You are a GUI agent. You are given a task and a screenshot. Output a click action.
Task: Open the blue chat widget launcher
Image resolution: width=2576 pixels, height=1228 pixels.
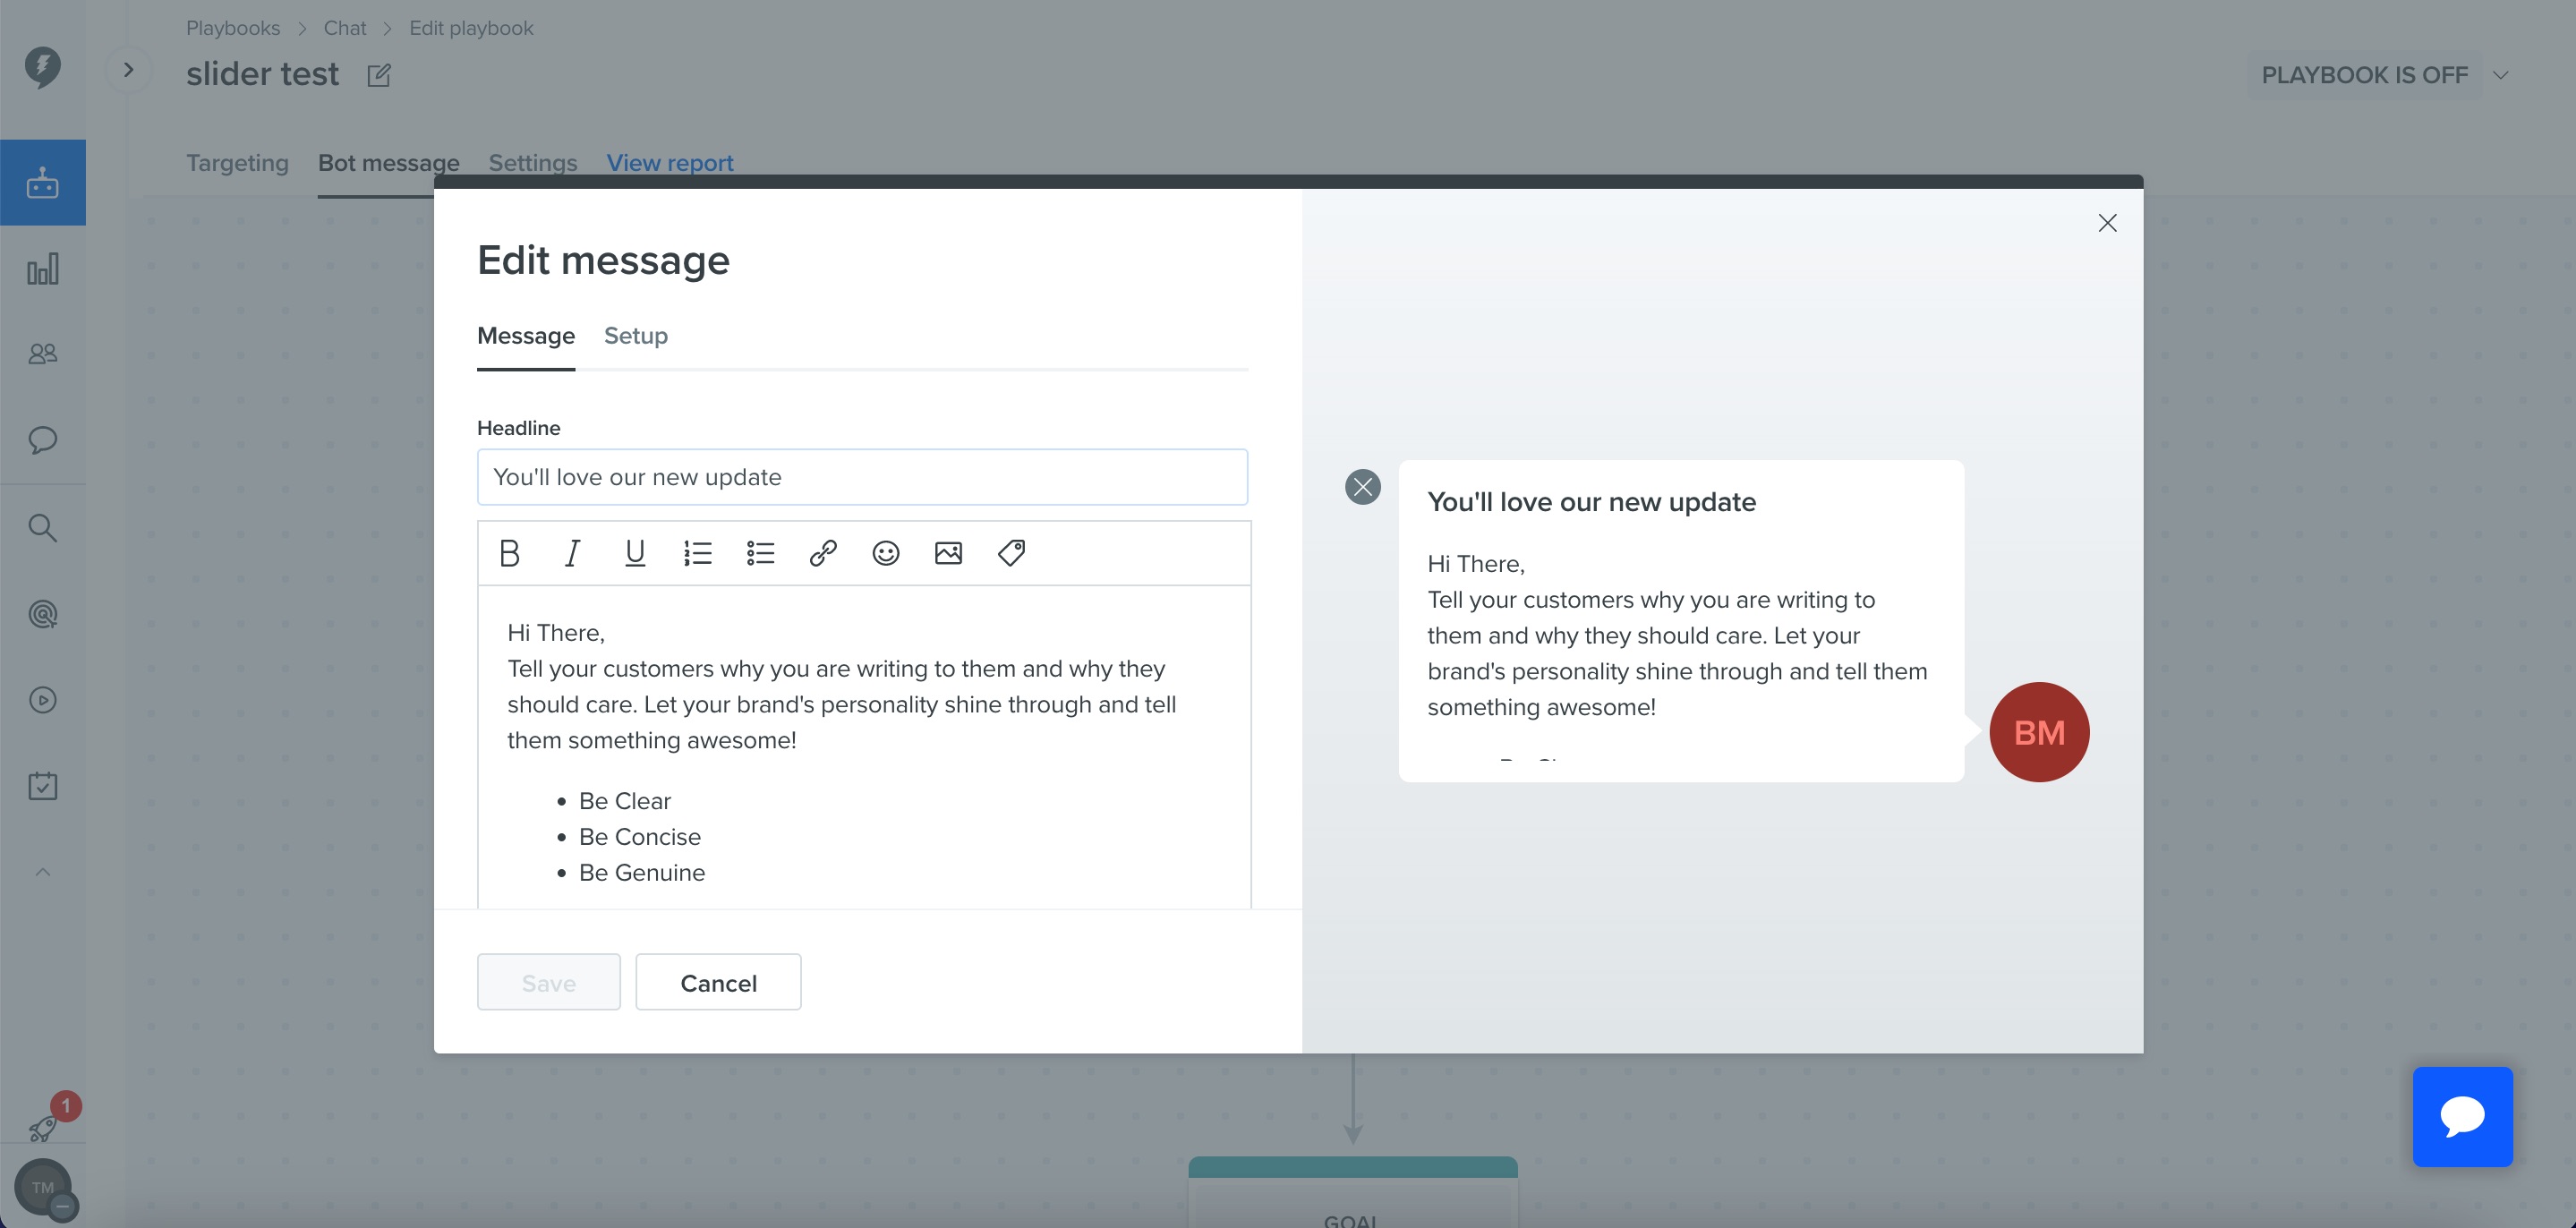click(x=2462, y=1117)
